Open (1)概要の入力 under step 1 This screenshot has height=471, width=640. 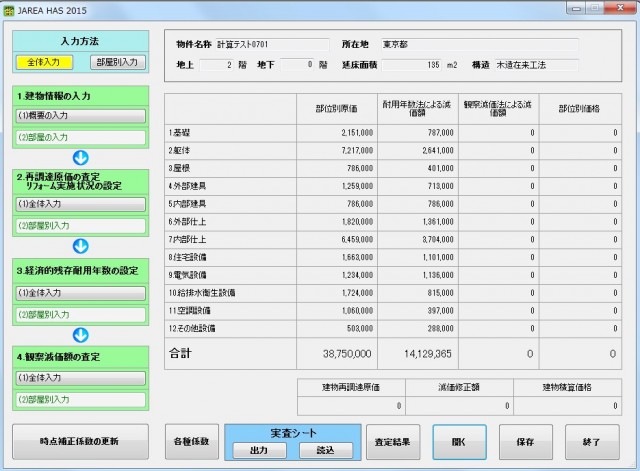[x=80, y=116]
